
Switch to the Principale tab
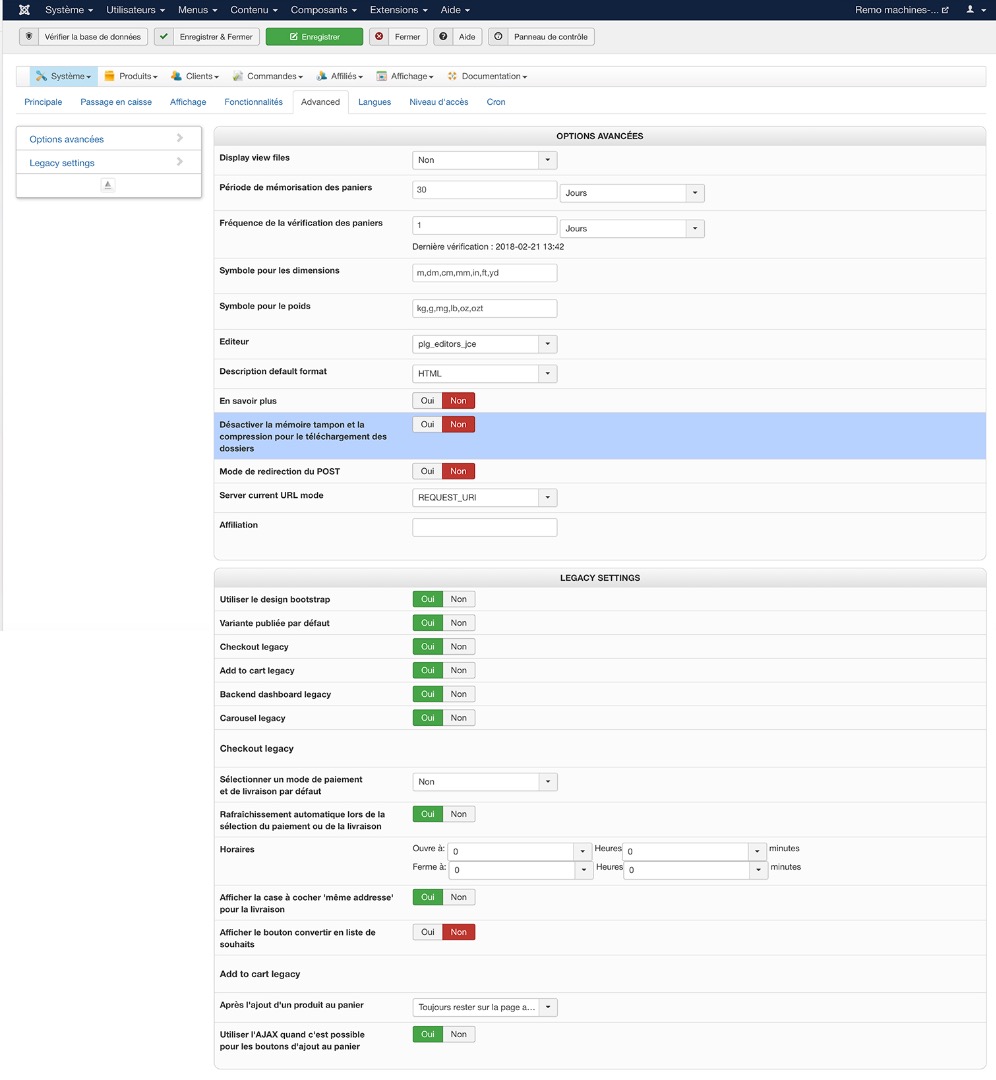(43, 102)
